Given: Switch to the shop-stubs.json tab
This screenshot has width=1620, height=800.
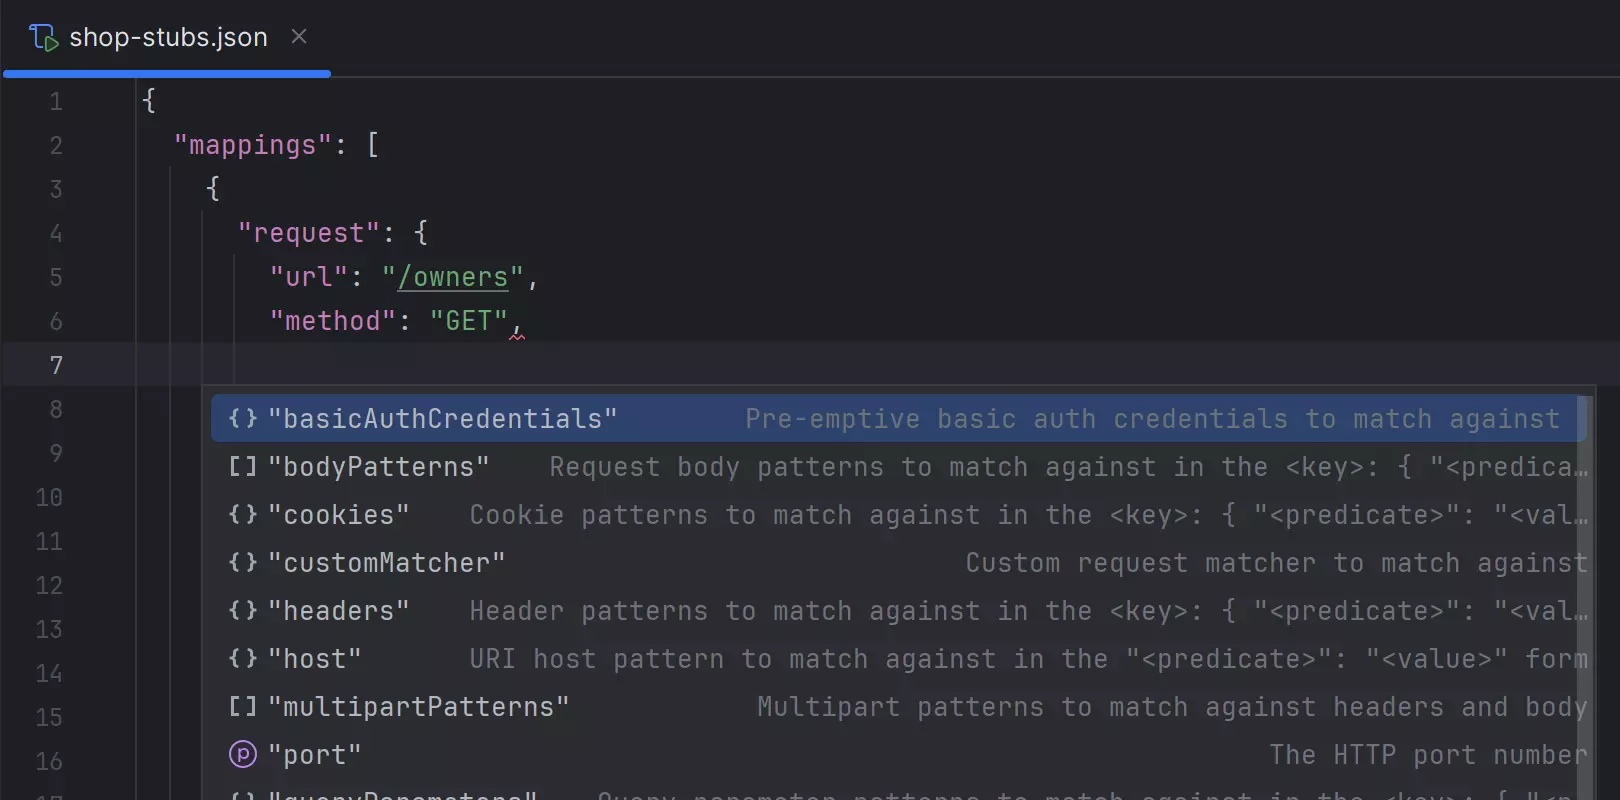Looking at the screenshot, I should 168,38.
